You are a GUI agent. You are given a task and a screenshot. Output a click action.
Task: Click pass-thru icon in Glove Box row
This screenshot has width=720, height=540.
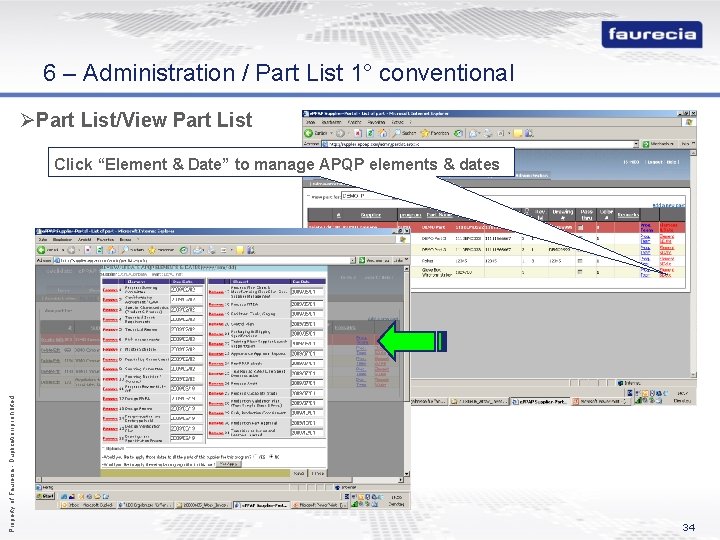click(x=579, y=272)
